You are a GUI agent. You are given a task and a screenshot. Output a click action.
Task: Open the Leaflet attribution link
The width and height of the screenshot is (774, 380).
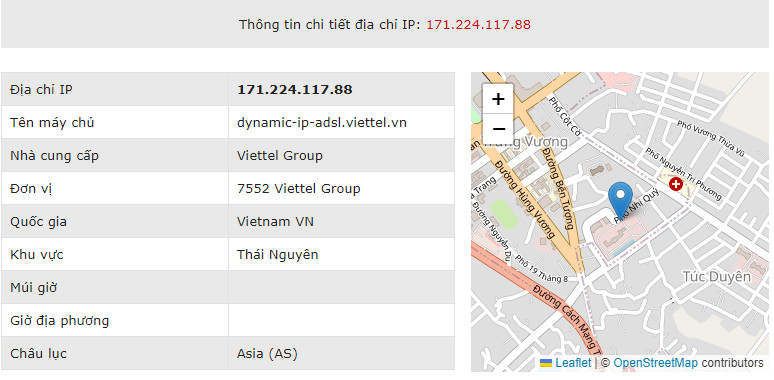[x=573, y=363]
